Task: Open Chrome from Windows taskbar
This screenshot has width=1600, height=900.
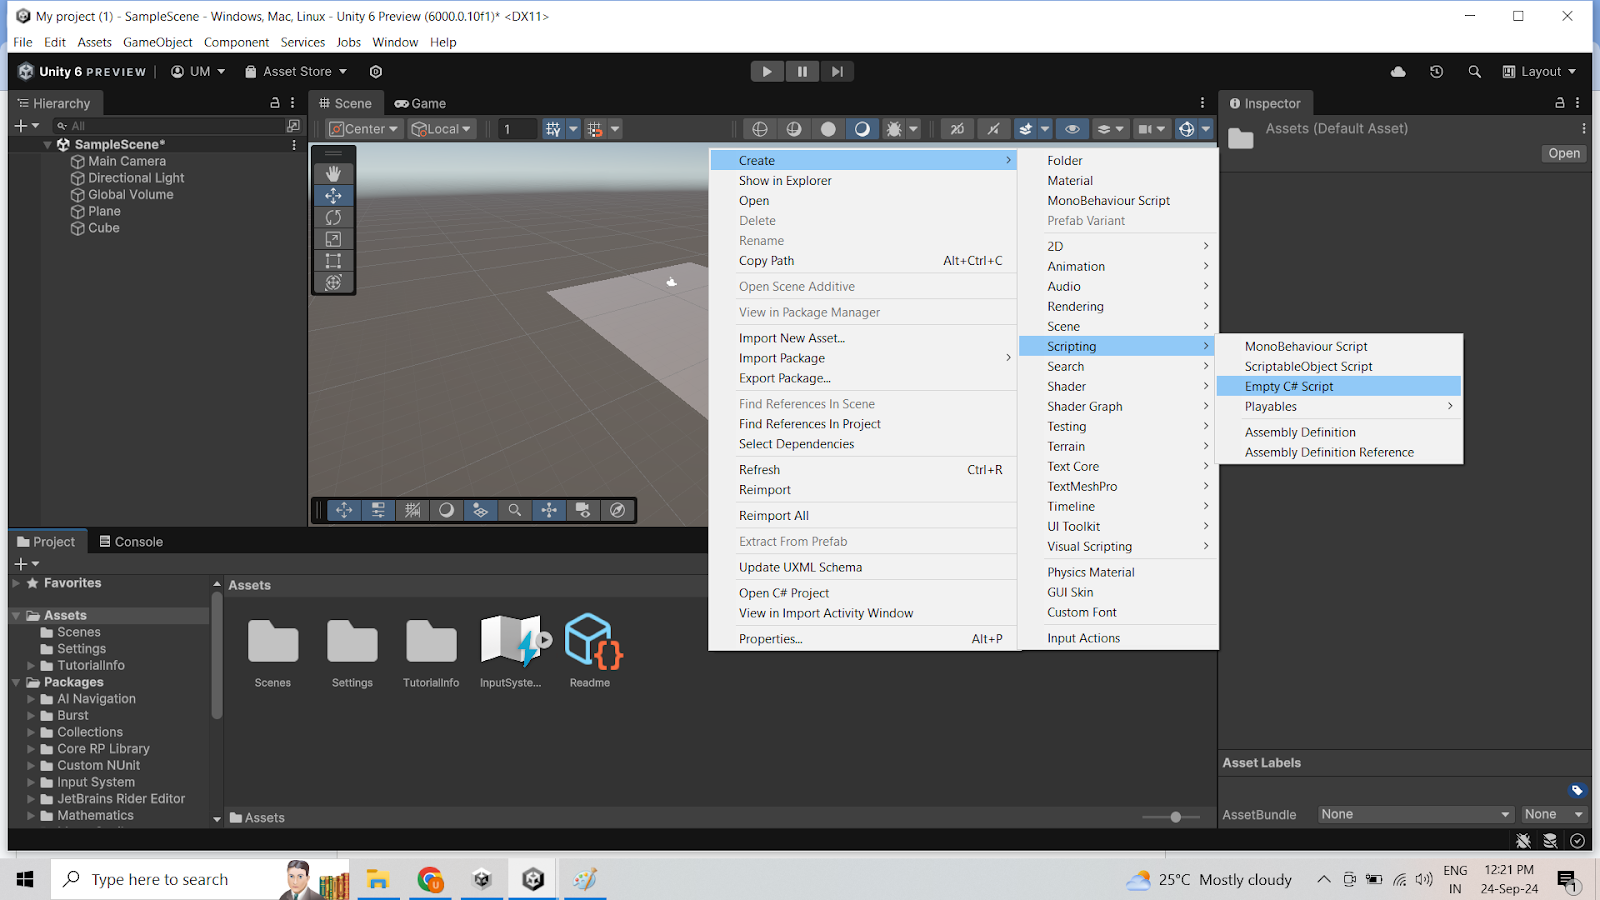Action: 430,879
